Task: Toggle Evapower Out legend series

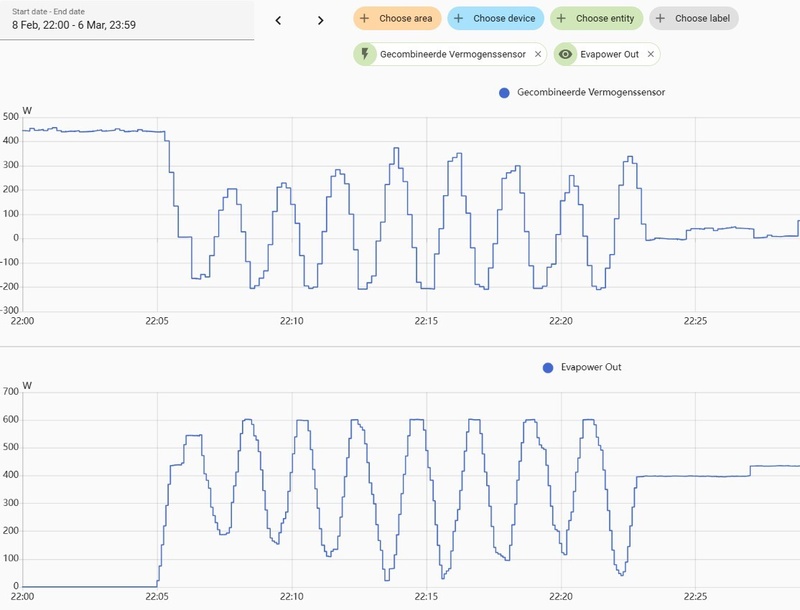Action: pos(582,367)
